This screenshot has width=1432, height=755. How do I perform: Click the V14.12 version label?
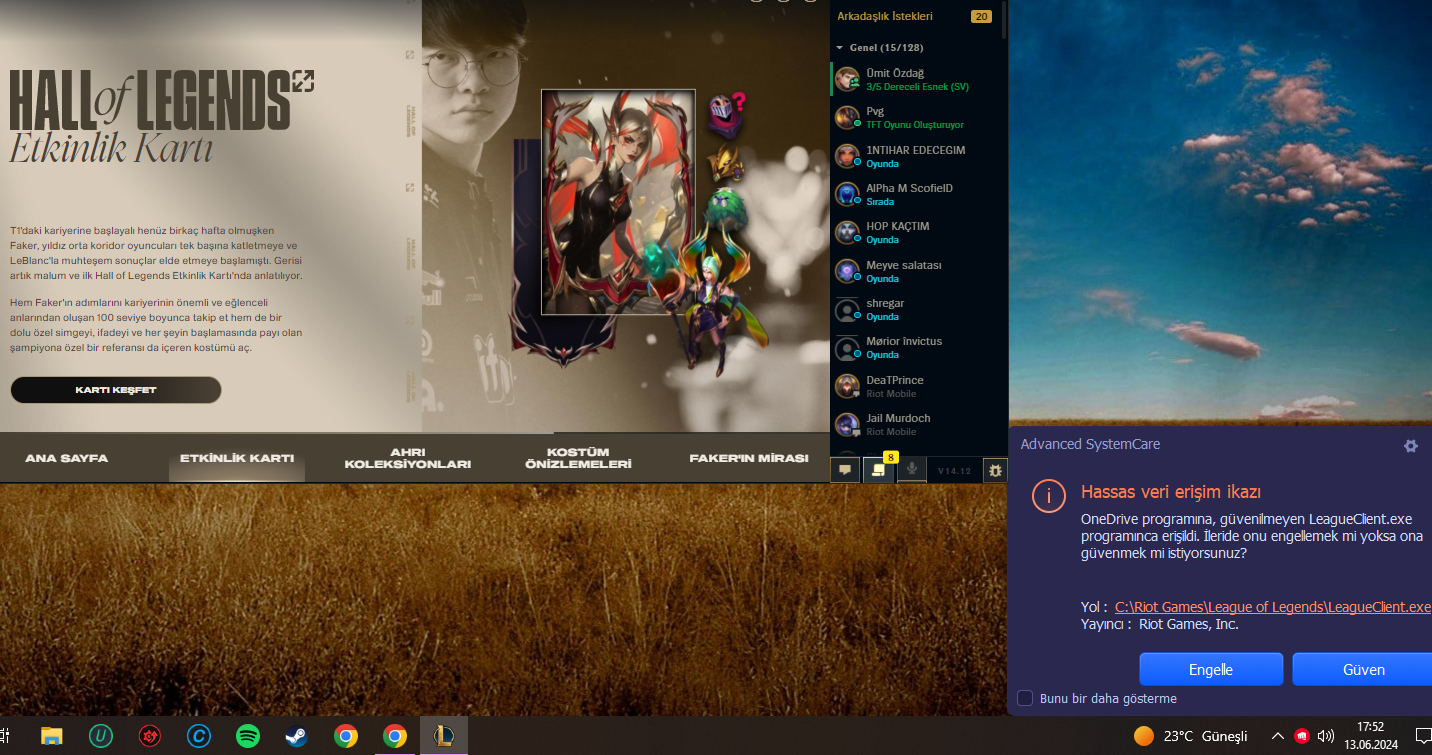click(954, 470)
